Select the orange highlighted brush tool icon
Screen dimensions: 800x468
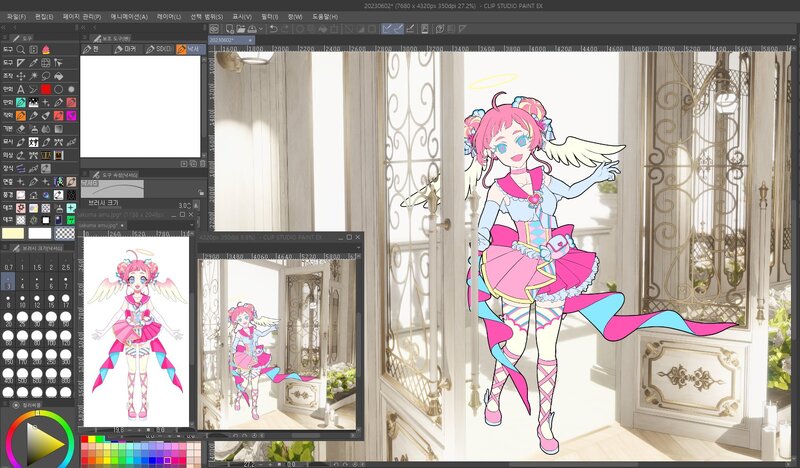pyautogui.click(x=21, y=116)
